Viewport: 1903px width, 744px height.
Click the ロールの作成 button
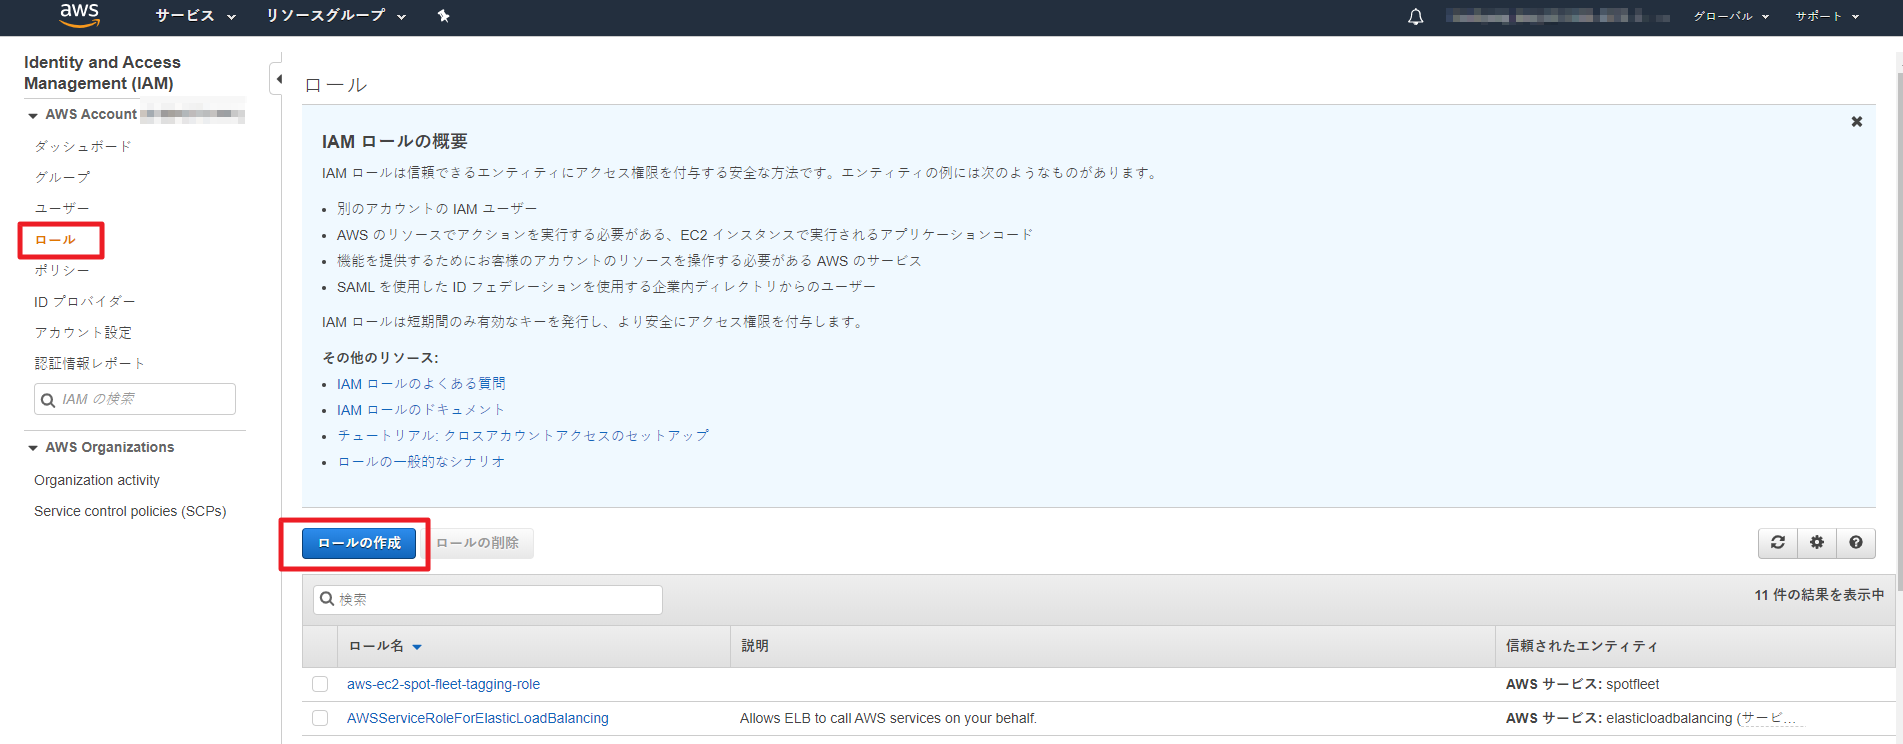coord(359,543)
